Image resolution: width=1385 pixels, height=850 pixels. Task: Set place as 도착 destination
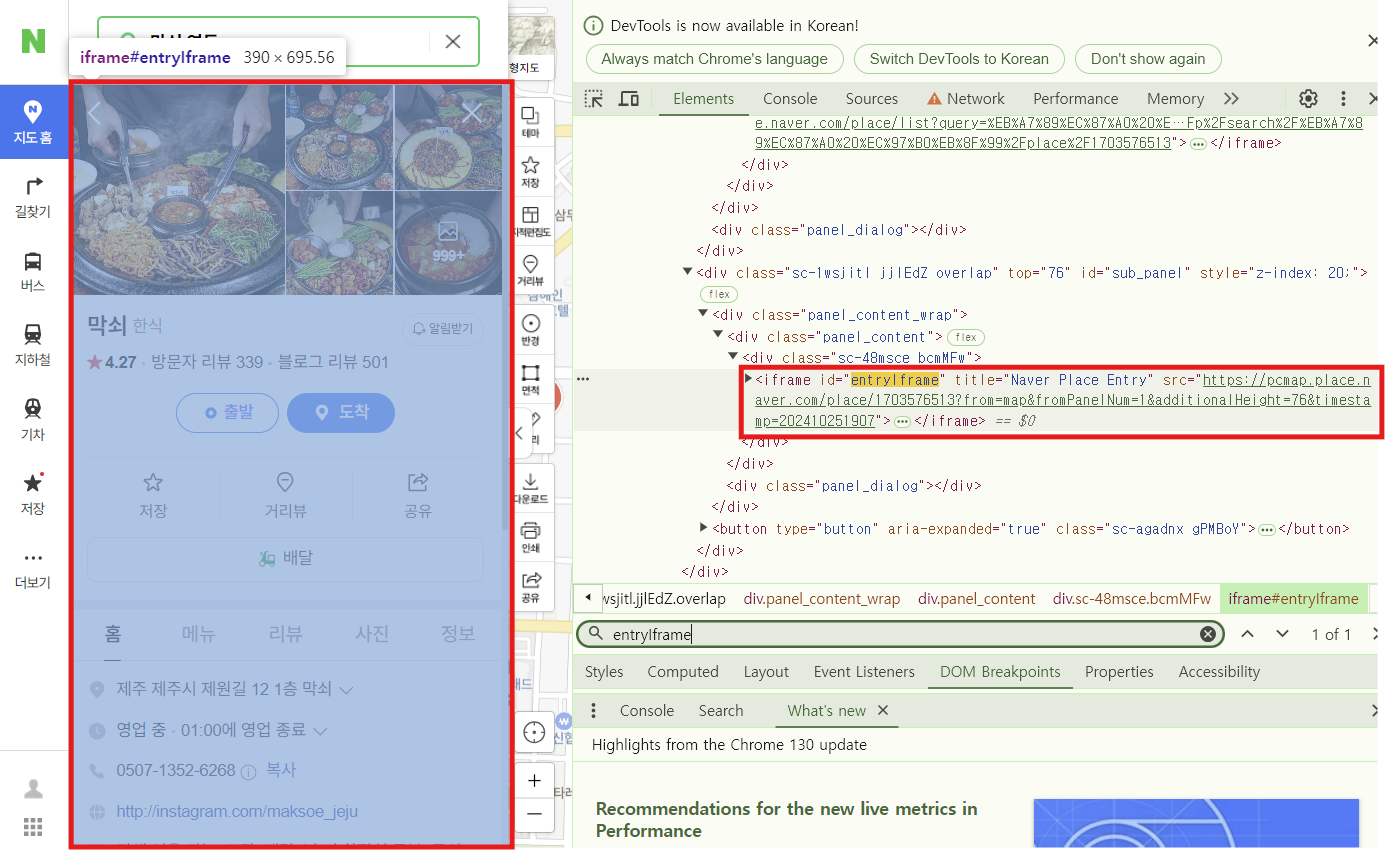[x=341, y=412]
